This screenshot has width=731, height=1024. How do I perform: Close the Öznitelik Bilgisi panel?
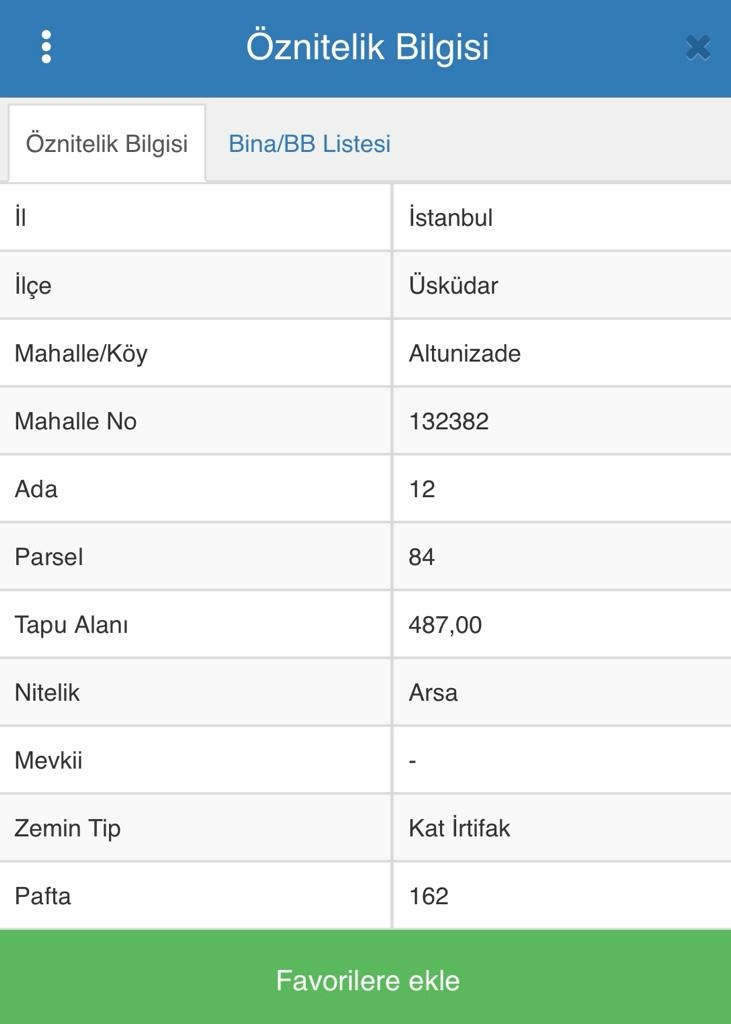[697, 47]
